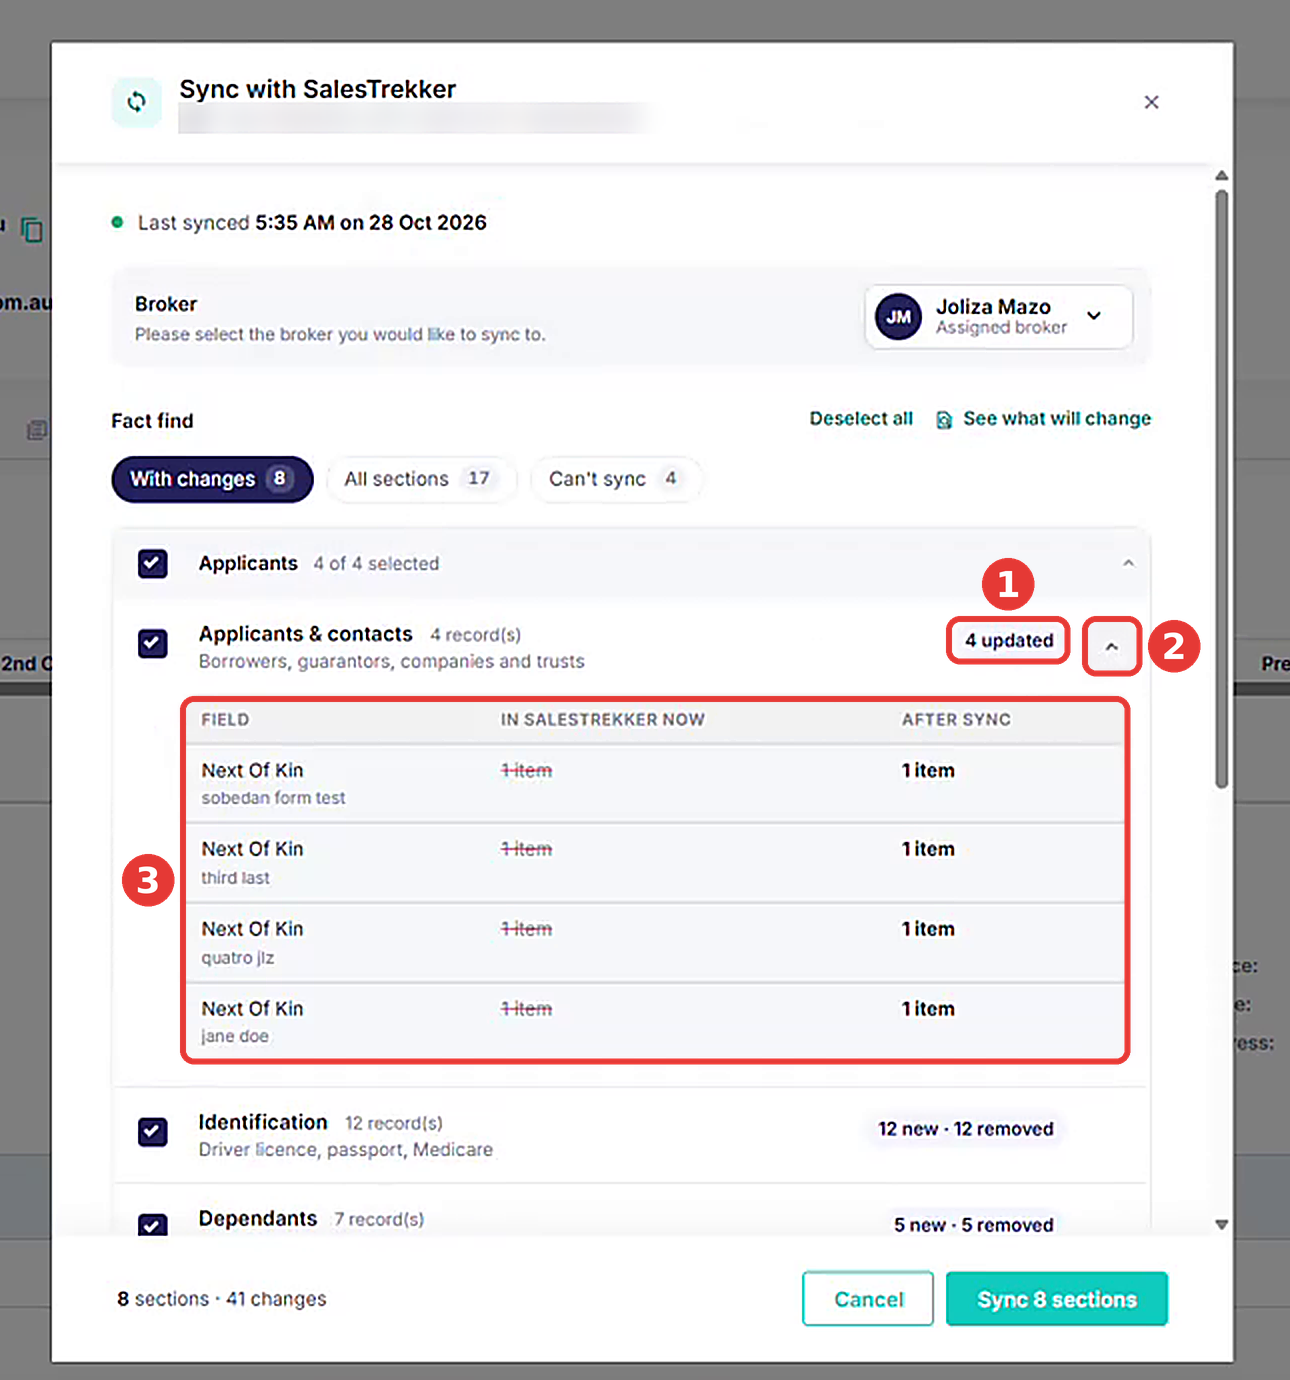Switch to the All sections tab
Viewport: 1290px width, 1380px height.
click(421, 479)
